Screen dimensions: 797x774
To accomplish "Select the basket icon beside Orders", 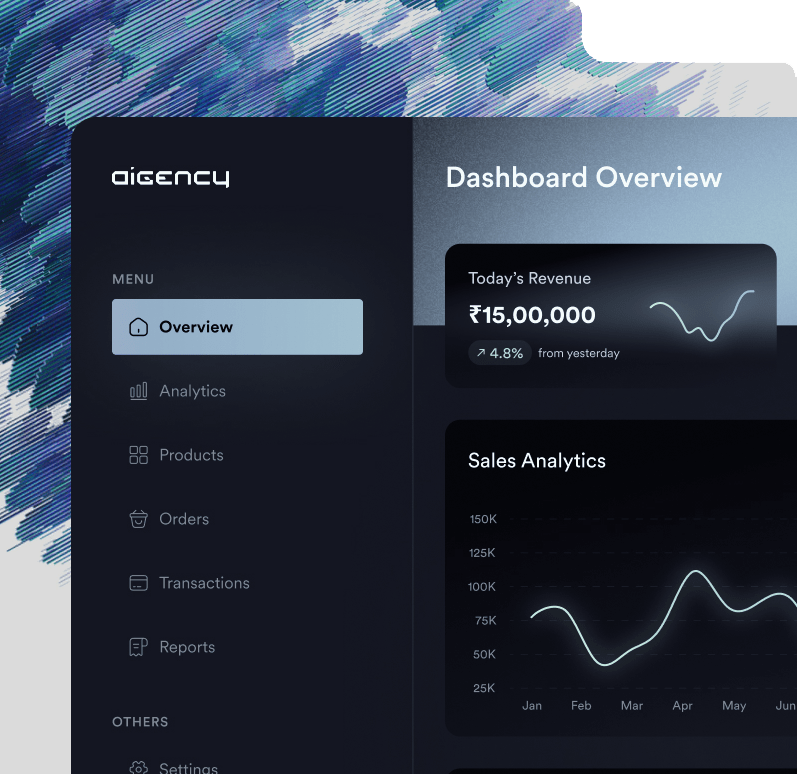I will tap(139, 519).
